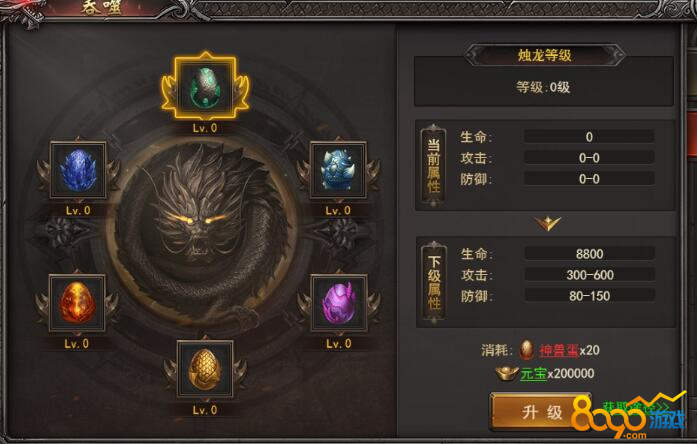Click the 升级 upgrade button
The width and height of the screenshot is (697, 444).
click(x=541, y=412)
